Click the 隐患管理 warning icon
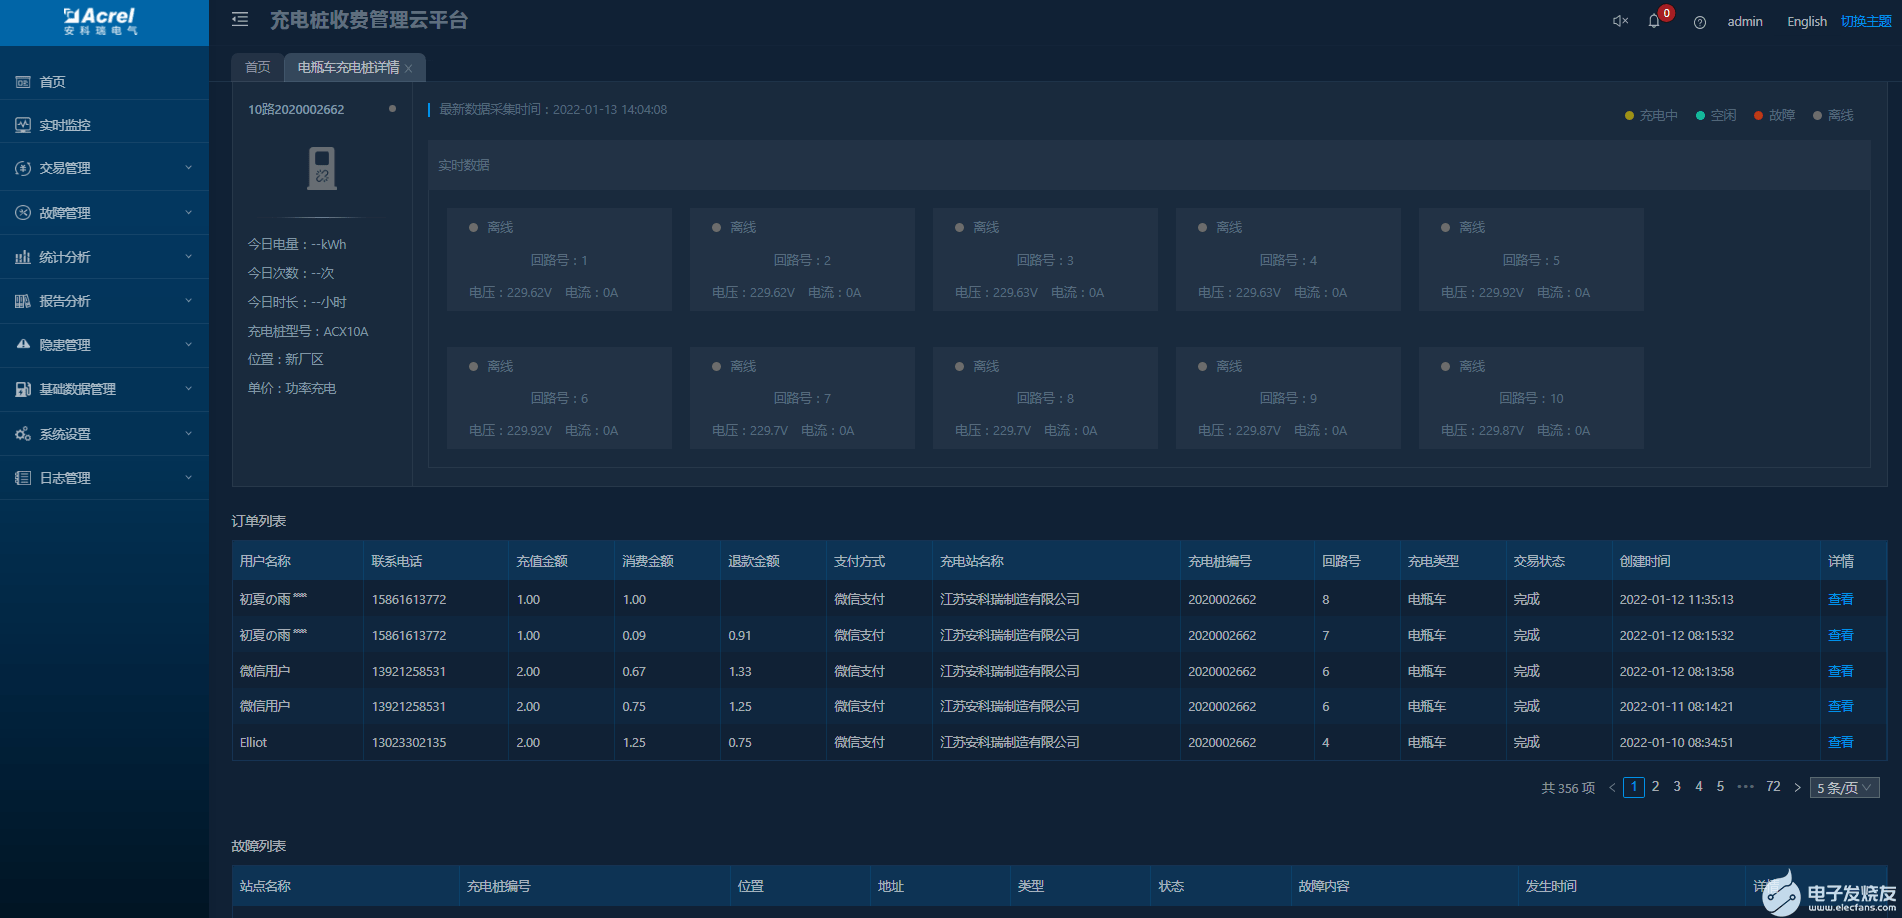 (x=23, y=344)
